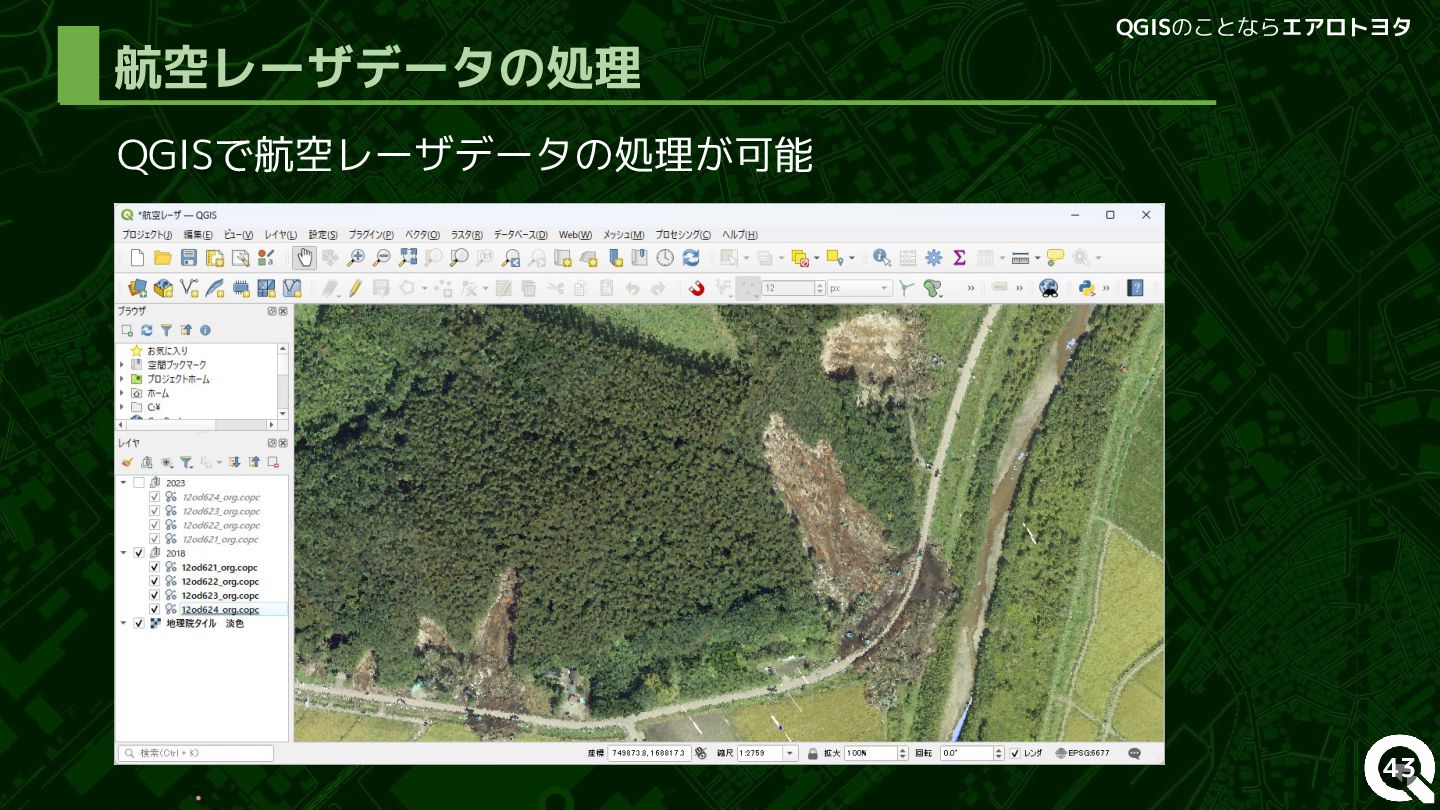
Task: Open the scale 1:2753 dropdown
Action: tap(791, 753)
